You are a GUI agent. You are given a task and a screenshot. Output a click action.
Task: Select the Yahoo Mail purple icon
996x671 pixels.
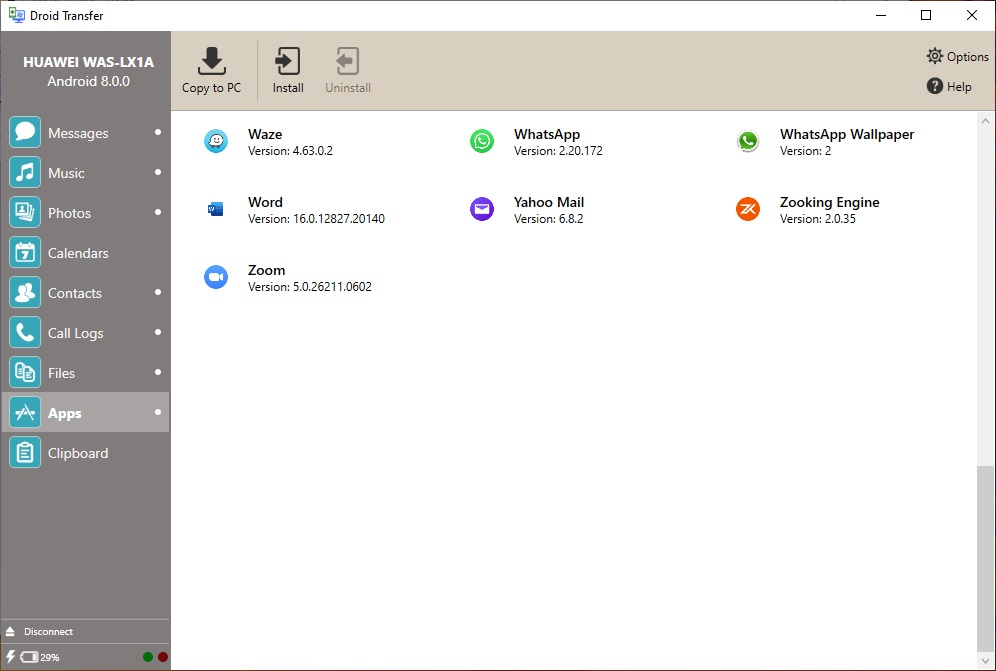[x=482, y=208]
